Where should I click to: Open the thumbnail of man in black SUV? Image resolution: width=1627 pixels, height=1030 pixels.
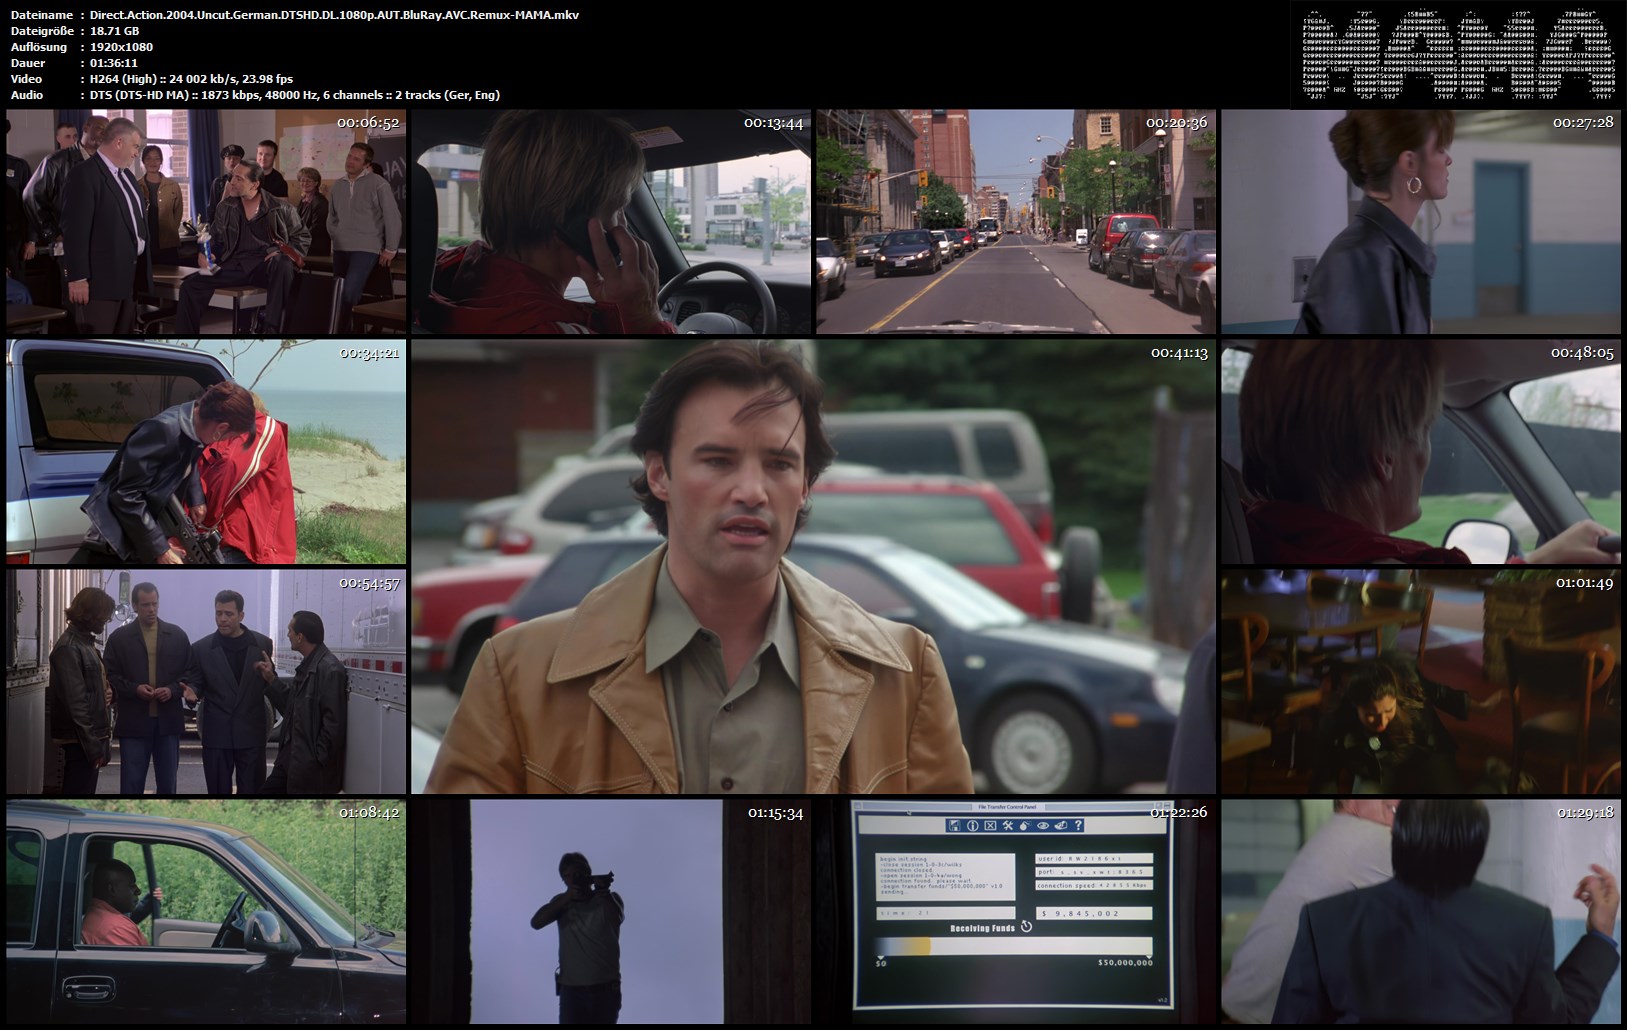pos(206,912)
